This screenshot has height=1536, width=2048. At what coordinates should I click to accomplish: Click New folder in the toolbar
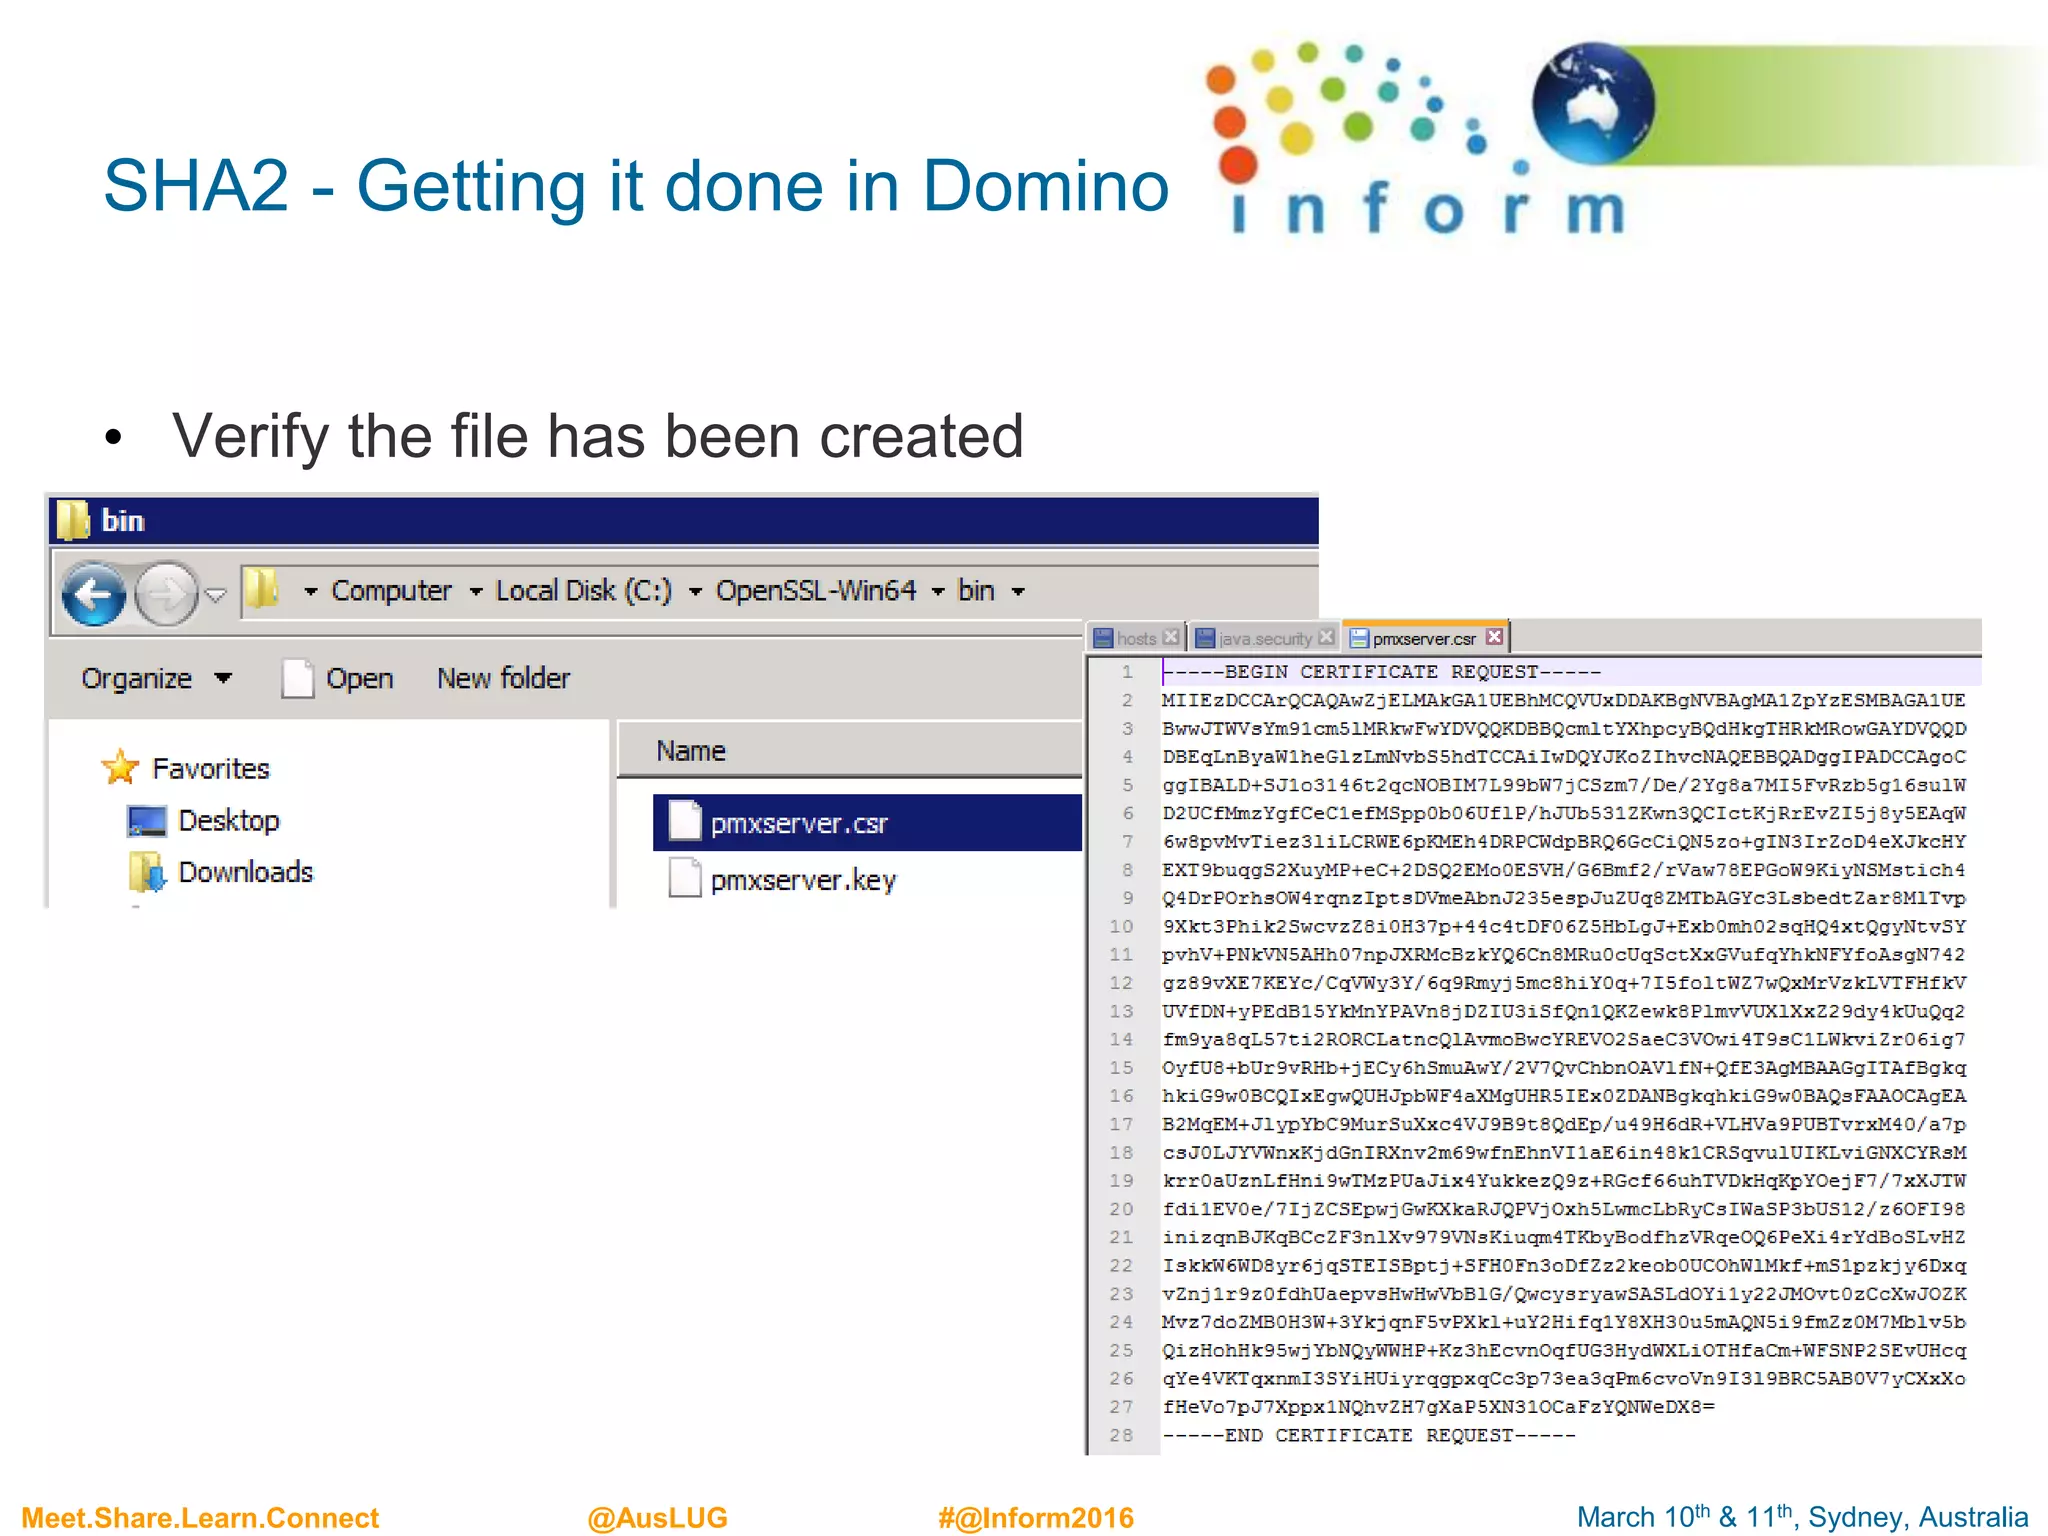point(503,679)
